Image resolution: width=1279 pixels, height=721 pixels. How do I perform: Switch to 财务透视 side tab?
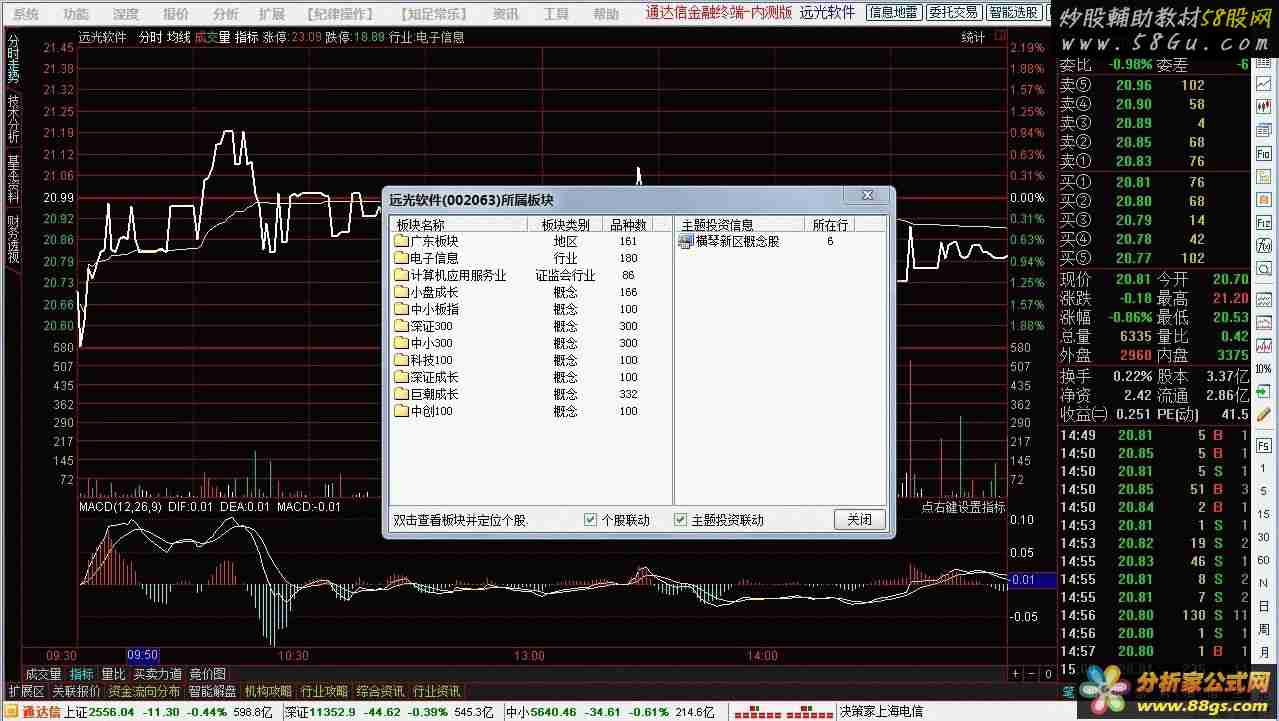(13, 240)
